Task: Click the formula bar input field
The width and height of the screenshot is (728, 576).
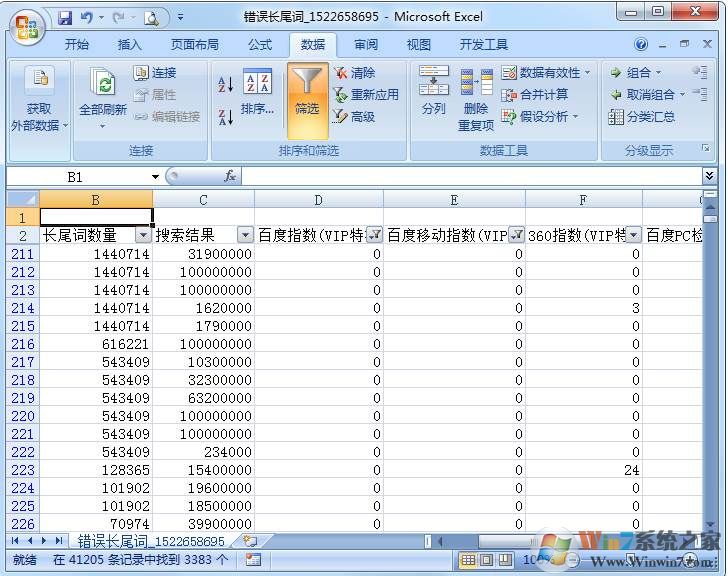Action: (470, 177)
